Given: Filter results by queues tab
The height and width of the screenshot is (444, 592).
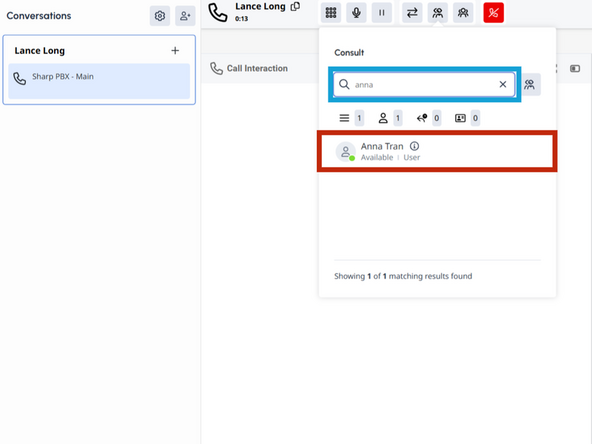Looking at the screenshot, I should [x=429, y=118].
